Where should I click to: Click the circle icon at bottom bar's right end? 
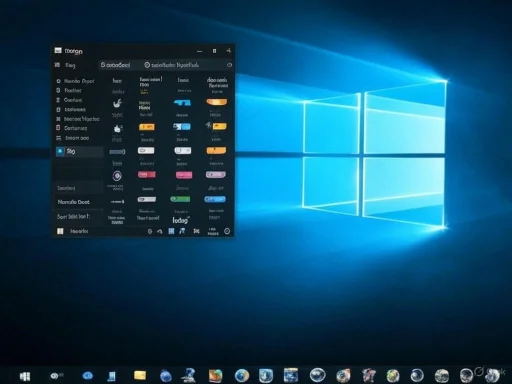click(x=227, y=231)
